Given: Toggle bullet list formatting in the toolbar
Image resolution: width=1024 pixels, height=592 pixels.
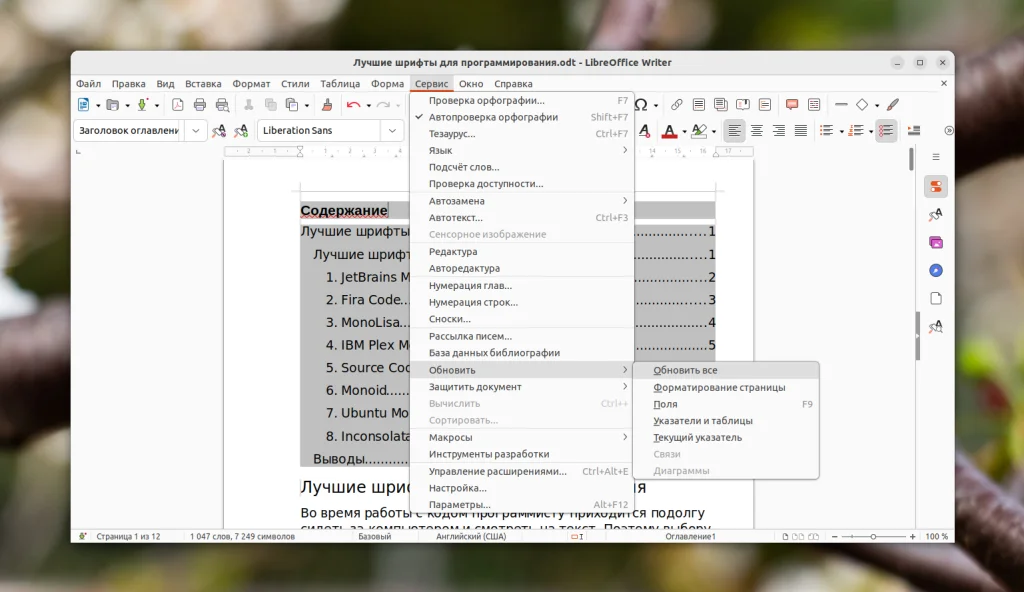Looking at the screenshot, I should (x=826, y=131).
